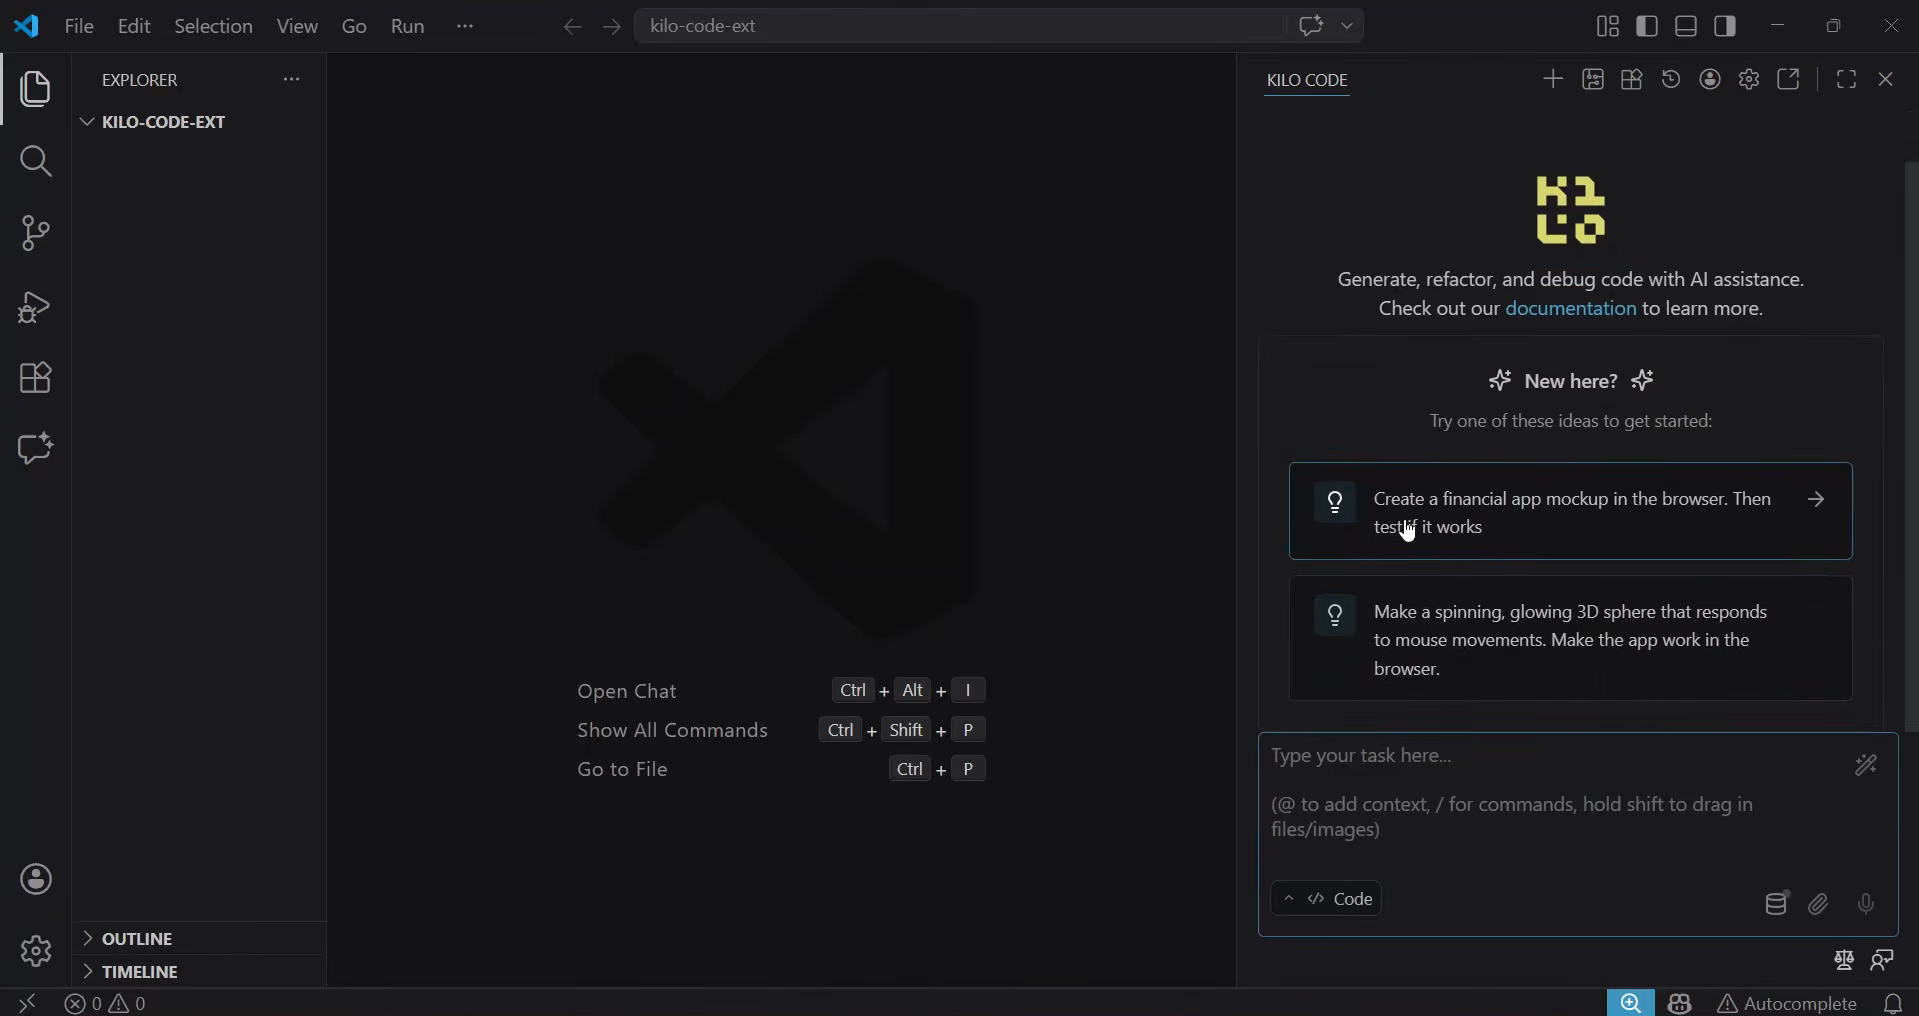Open notifications bell in status bar

pyautogui.click(x=1893, y=1003)
